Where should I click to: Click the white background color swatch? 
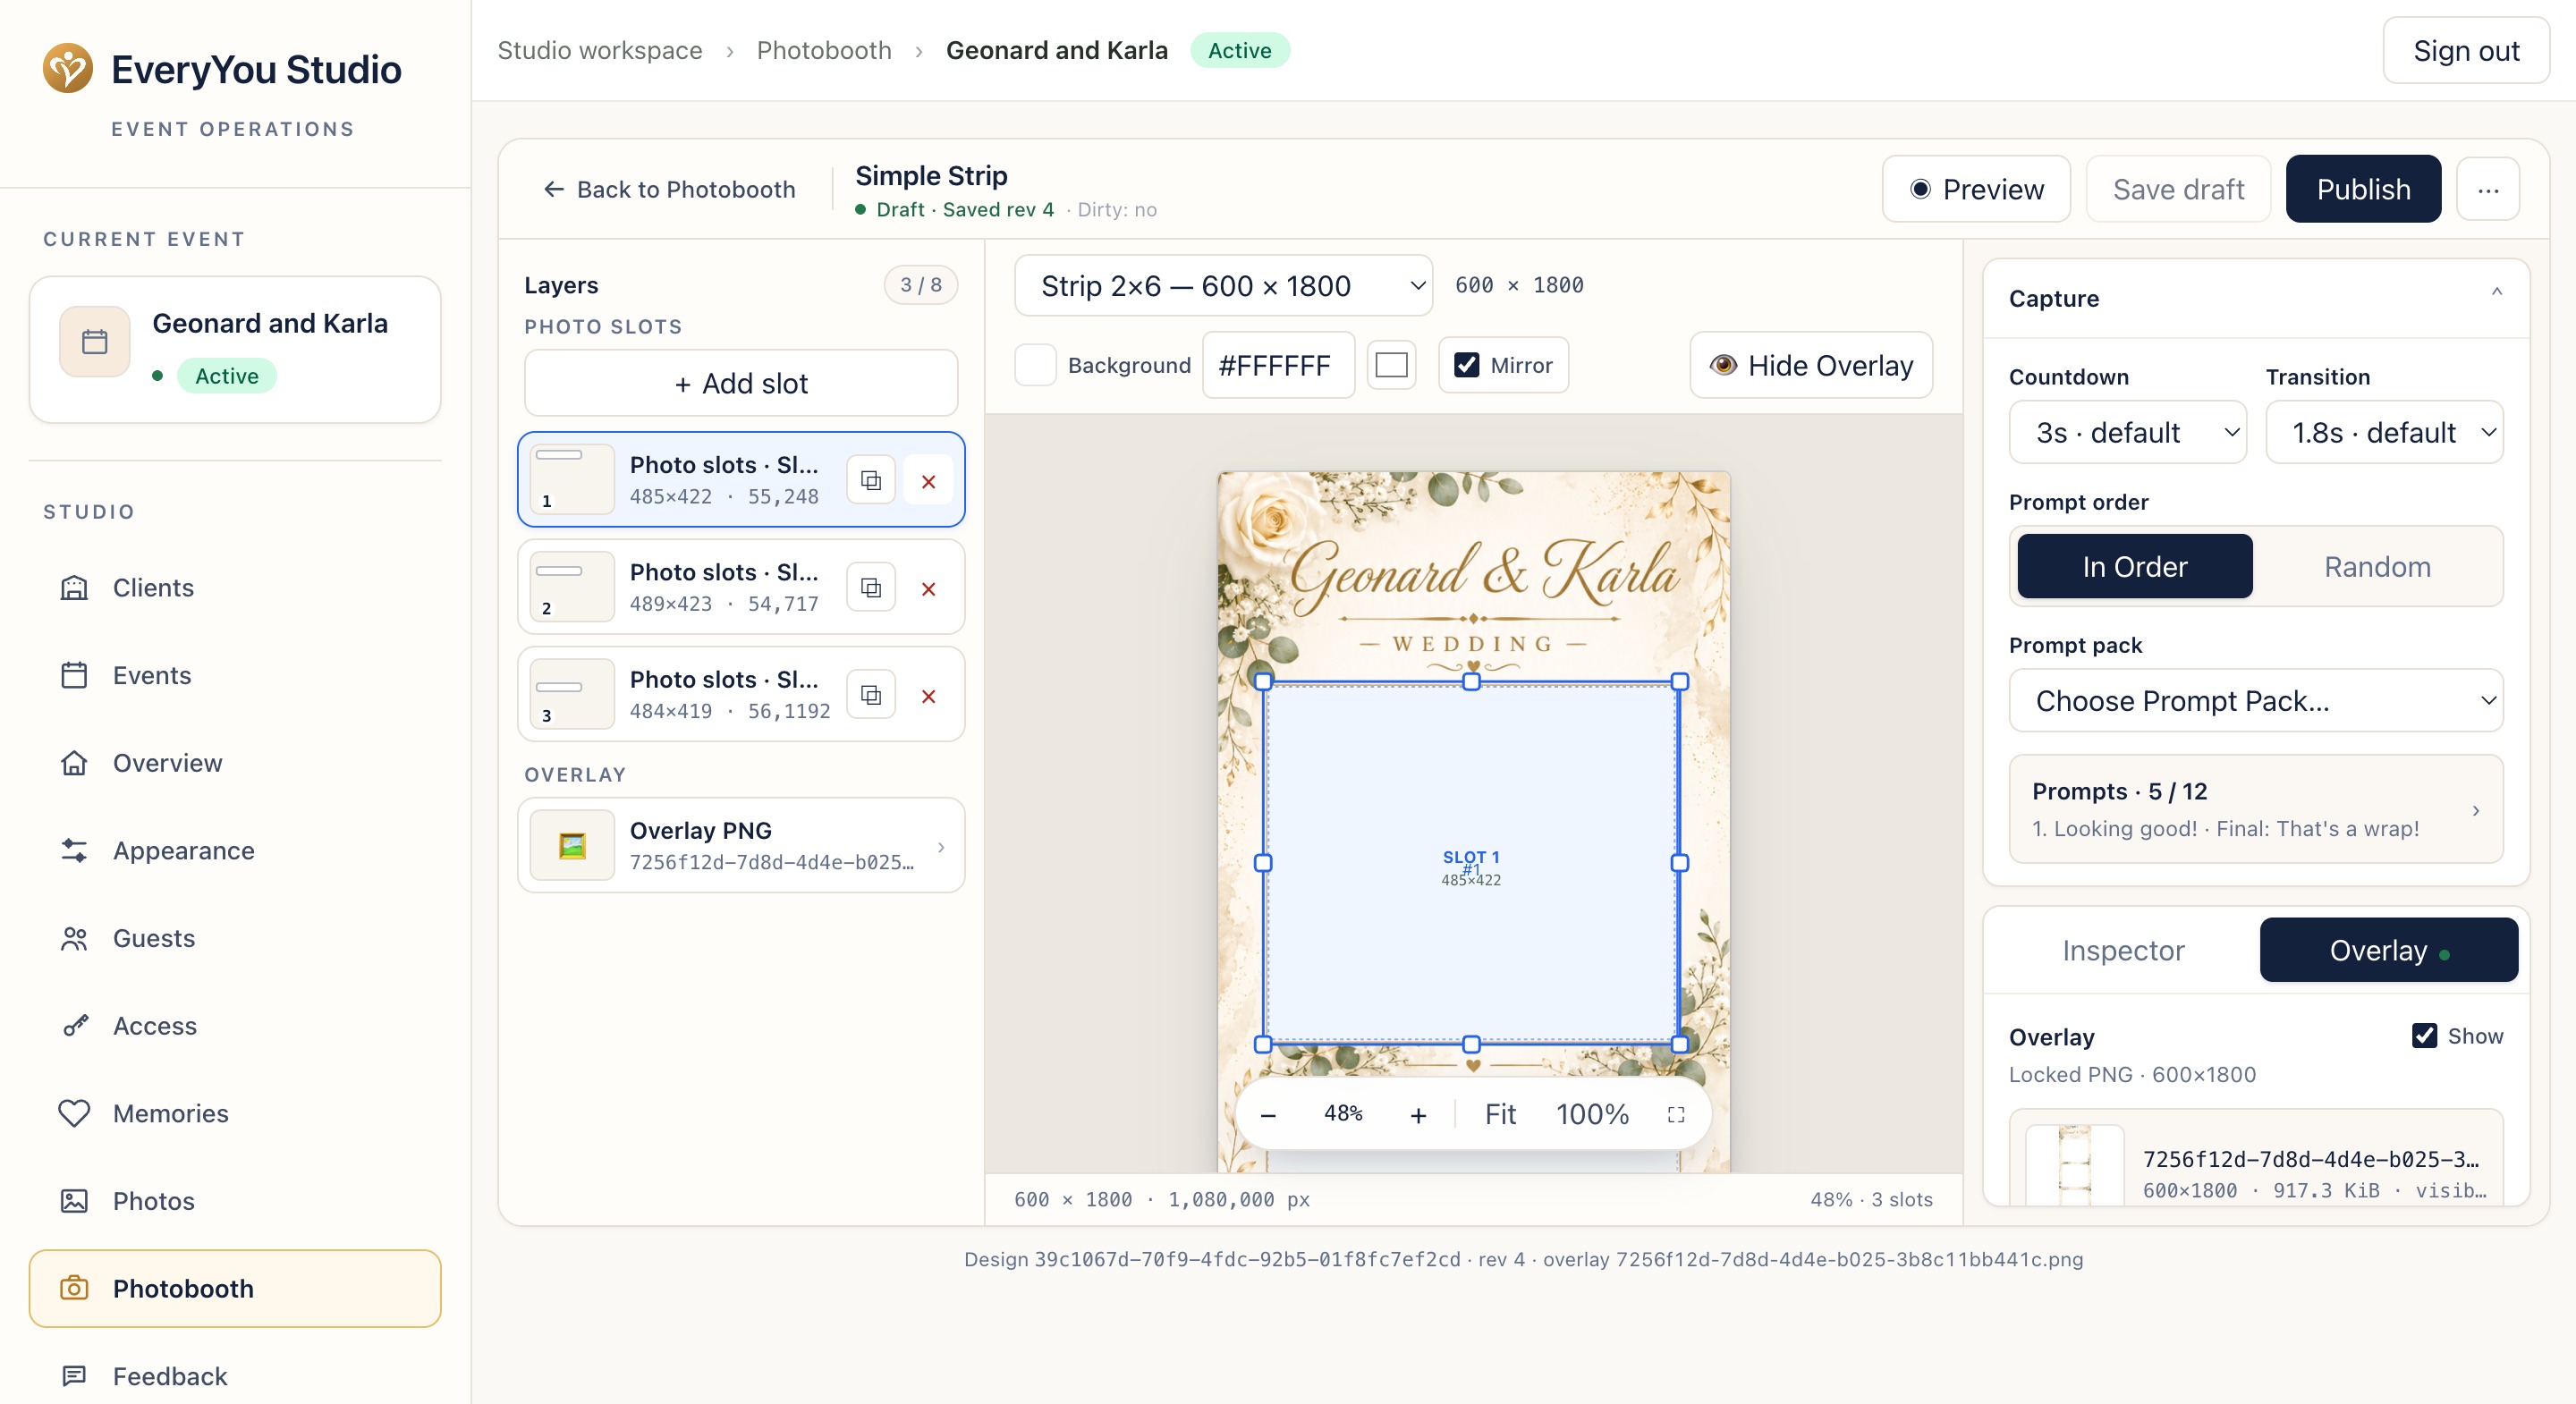(x=1391, y=365)
